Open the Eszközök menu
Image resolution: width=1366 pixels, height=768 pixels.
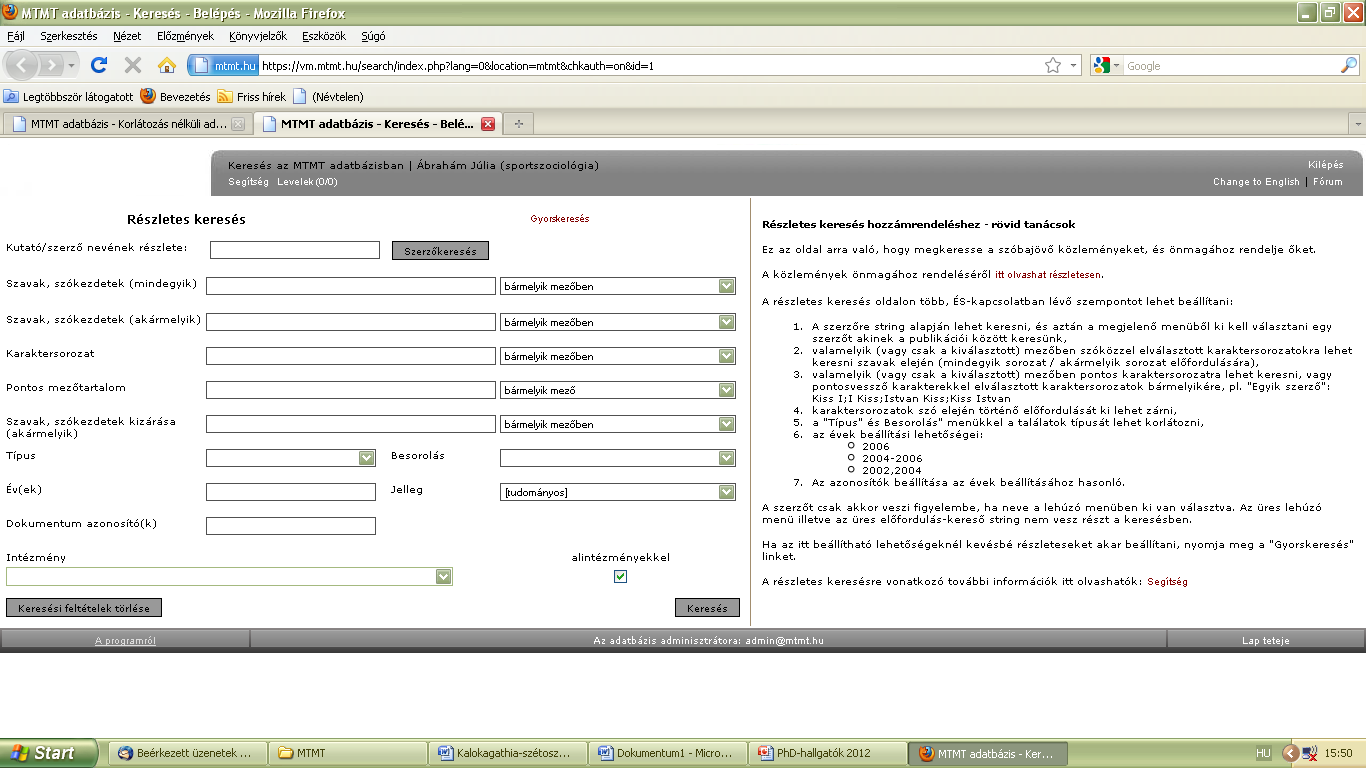[x=324, y=35]
